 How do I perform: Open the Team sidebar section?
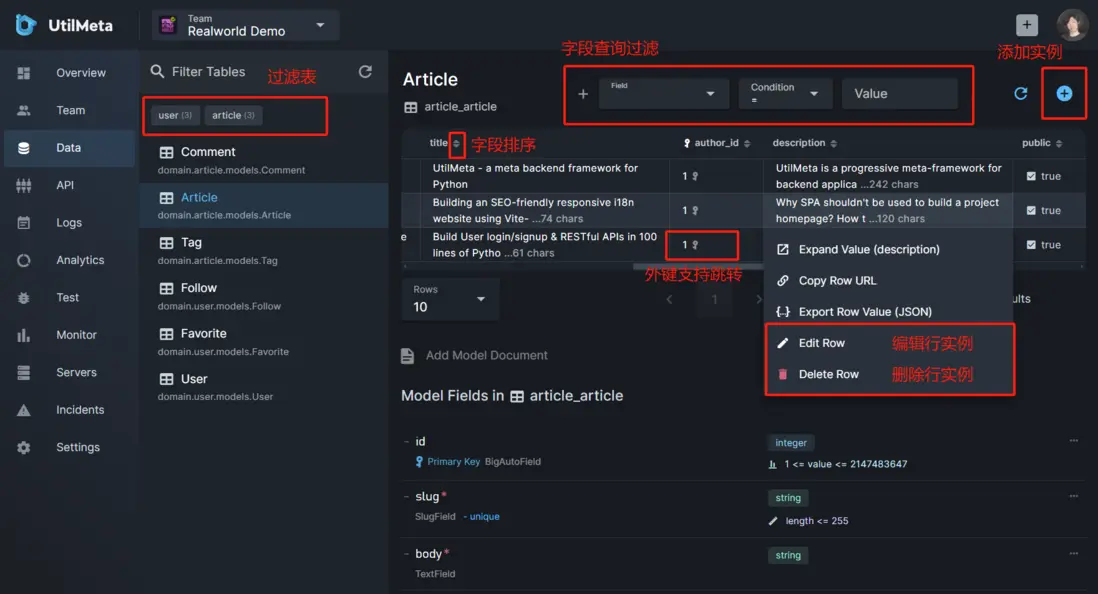tap(69, 110)
